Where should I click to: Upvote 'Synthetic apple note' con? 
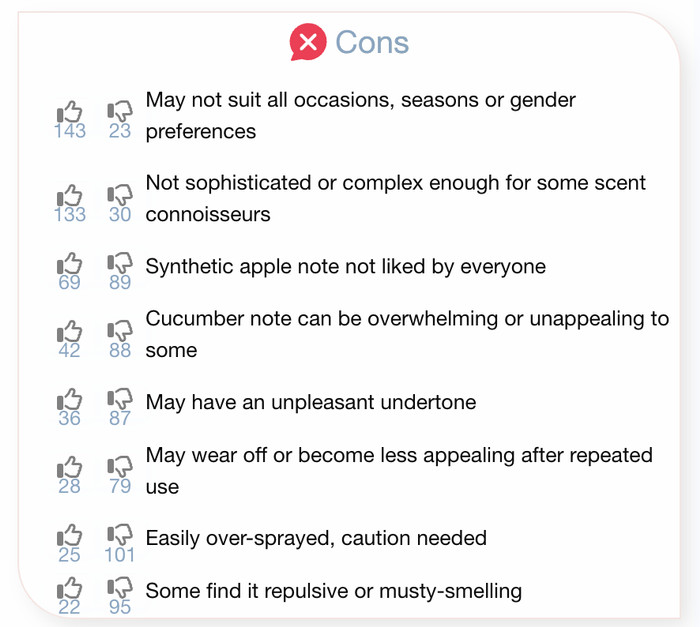tap(70, 263)
